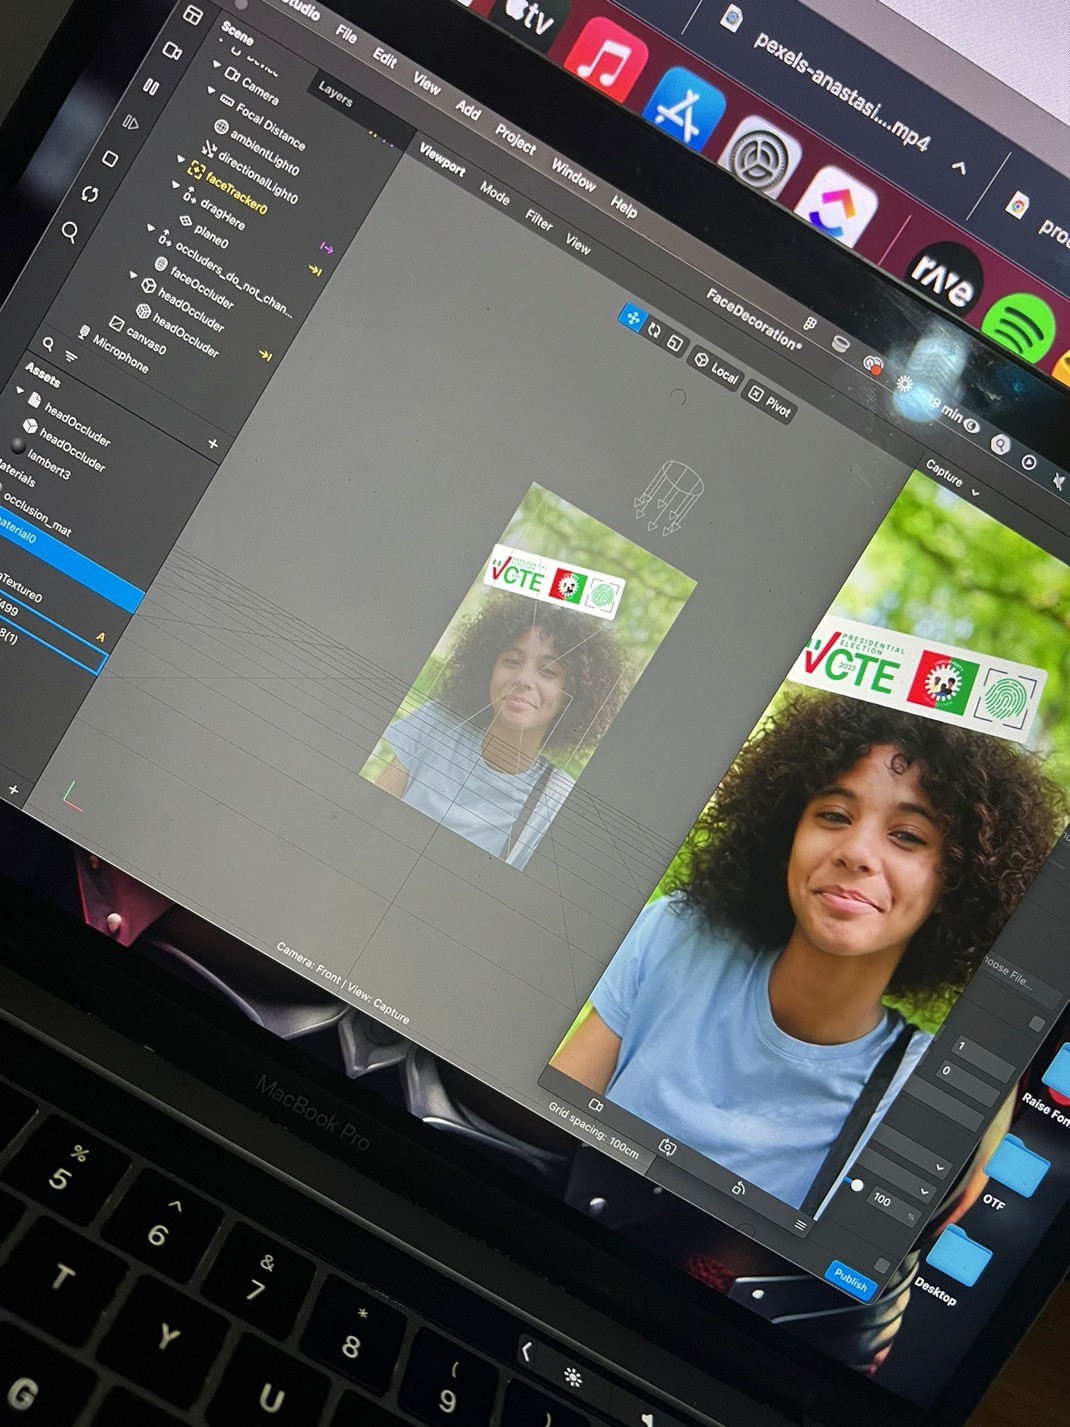The image size is (1070, 1427).
Task: Collapse the occluders_do_not_chan... node
Action: pyautogui.click(x=151, y=228)
